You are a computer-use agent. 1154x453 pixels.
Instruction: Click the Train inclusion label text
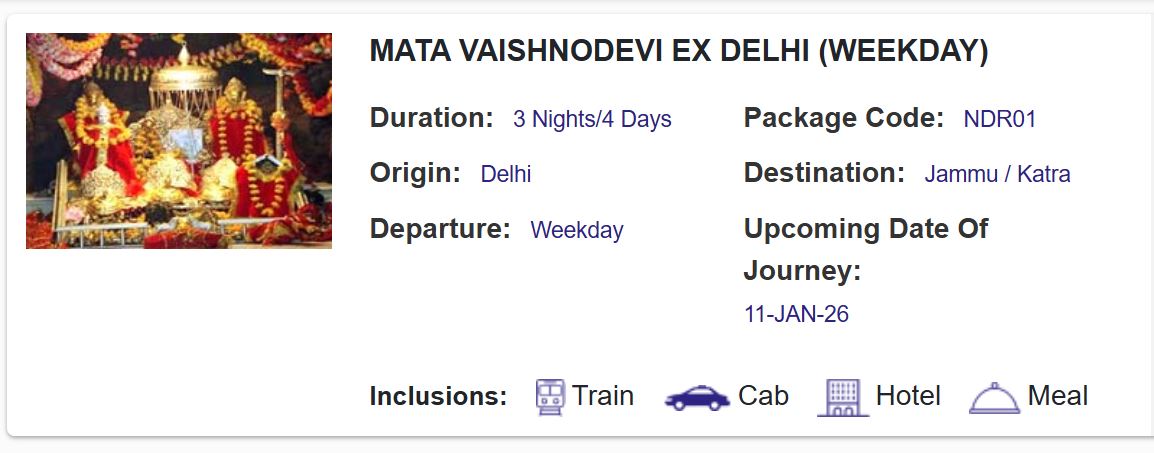pyautogui.click(x=603, y=396)
